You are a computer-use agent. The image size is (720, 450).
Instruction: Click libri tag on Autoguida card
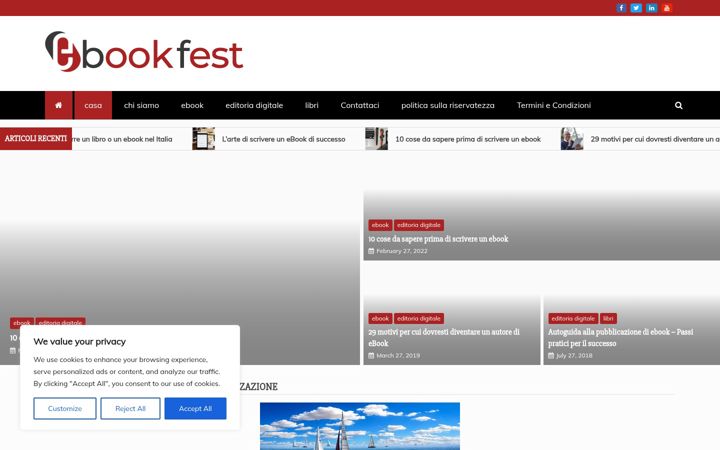(608, 318)
